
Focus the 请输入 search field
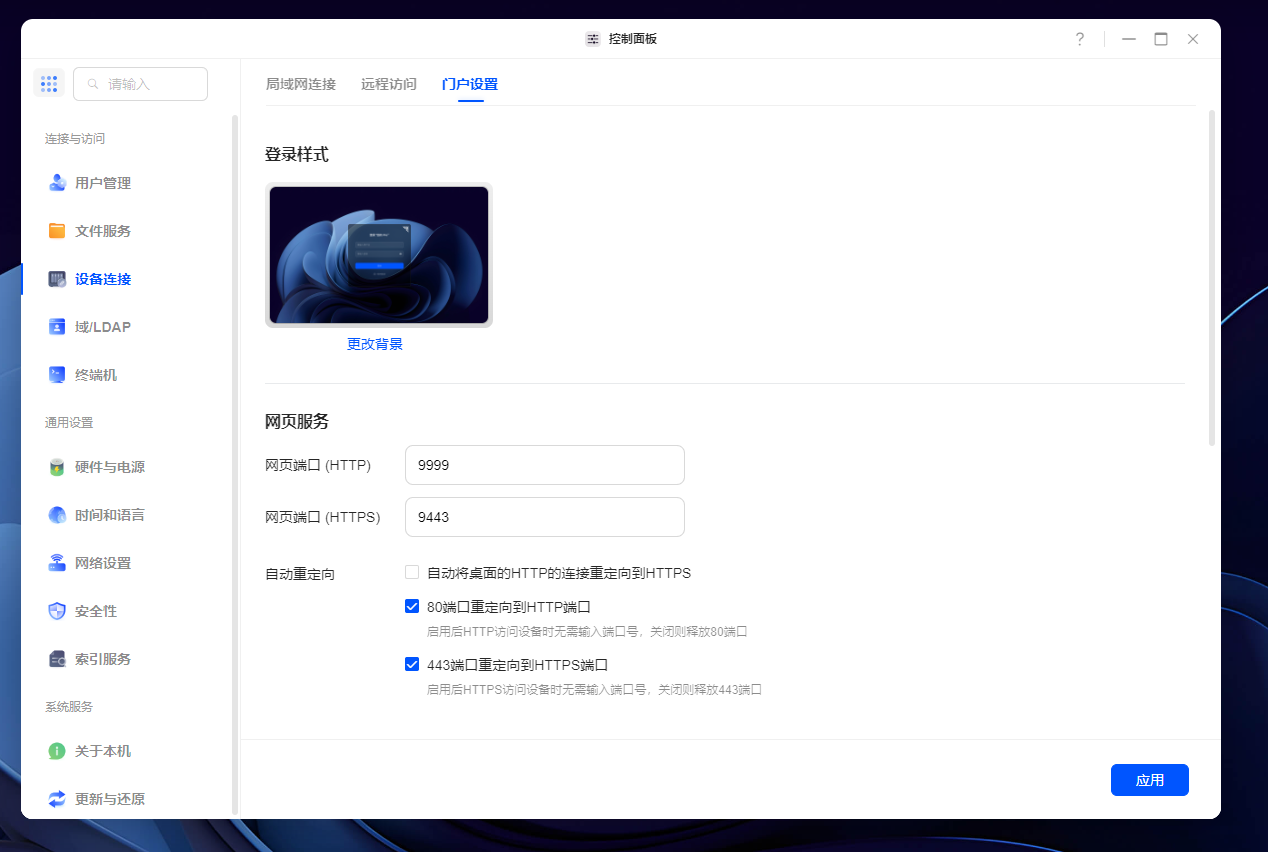click(x=140, y=84)
